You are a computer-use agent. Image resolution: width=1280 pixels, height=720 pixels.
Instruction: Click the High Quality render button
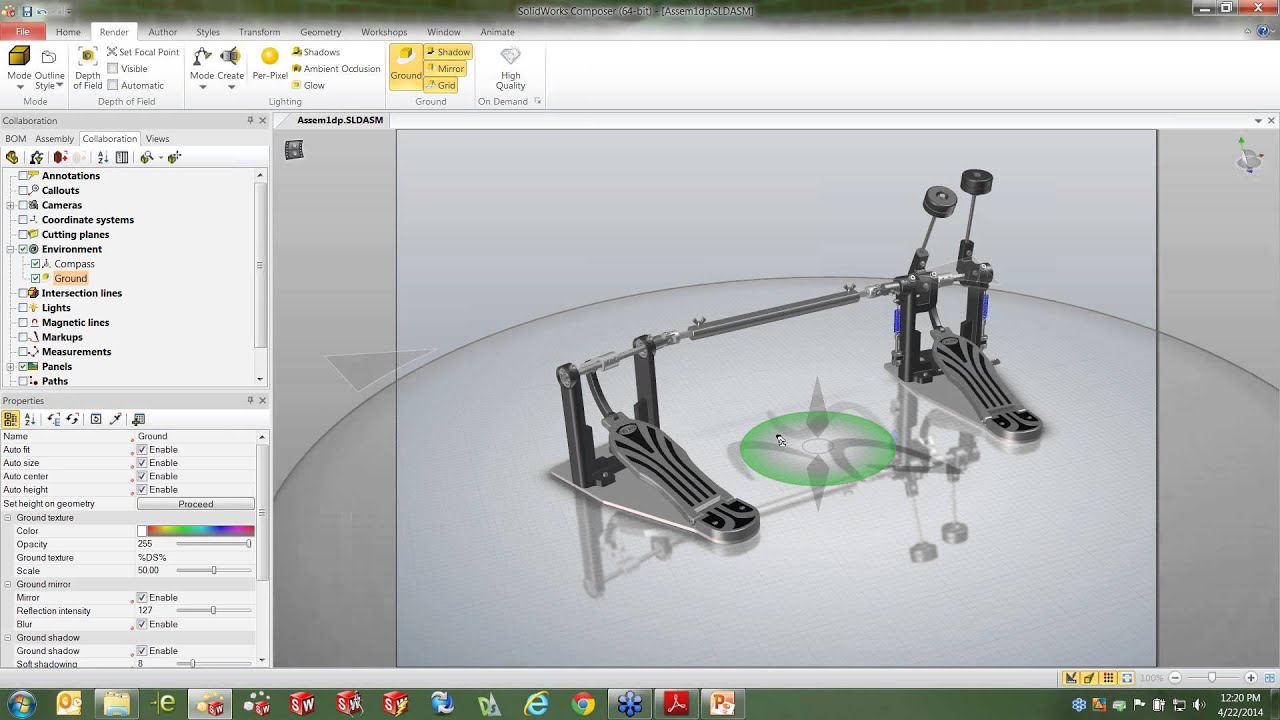(x=510, y=68)
